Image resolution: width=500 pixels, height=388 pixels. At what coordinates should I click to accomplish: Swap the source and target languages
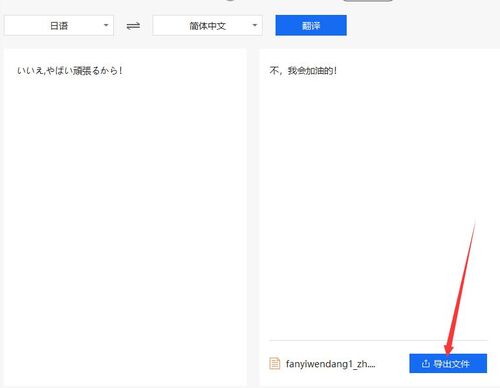[133, 26]
